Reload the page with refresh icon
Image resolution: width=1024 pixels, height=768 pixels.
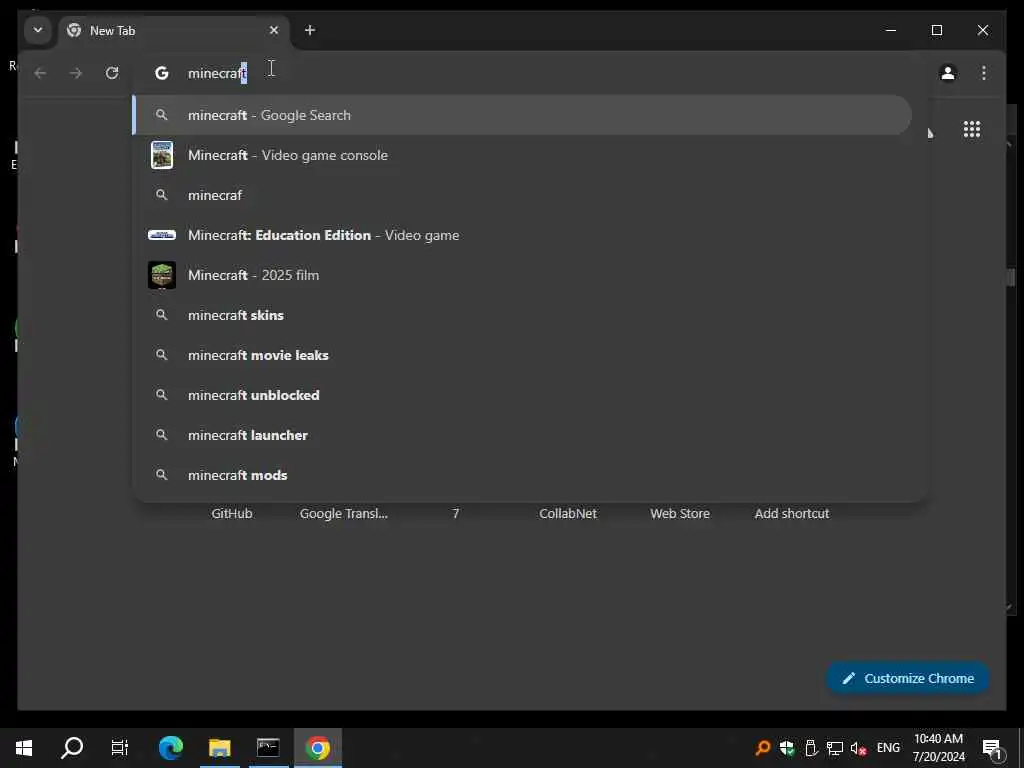[x=112, y=73]
